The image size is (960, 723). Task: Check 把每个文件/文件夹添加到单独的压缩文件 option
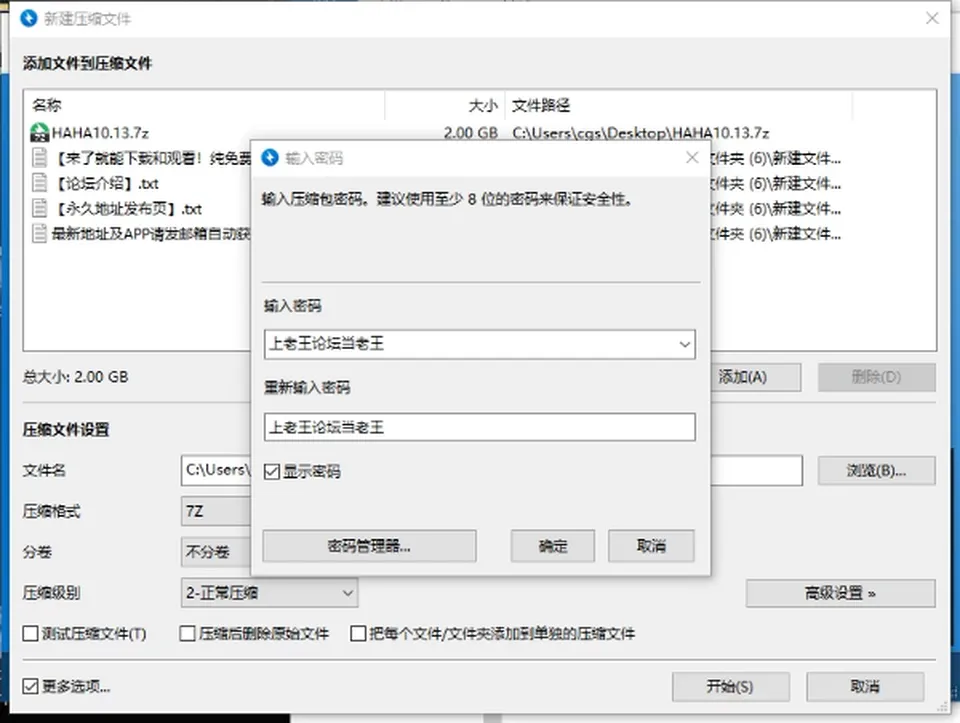tap(358, 633)
